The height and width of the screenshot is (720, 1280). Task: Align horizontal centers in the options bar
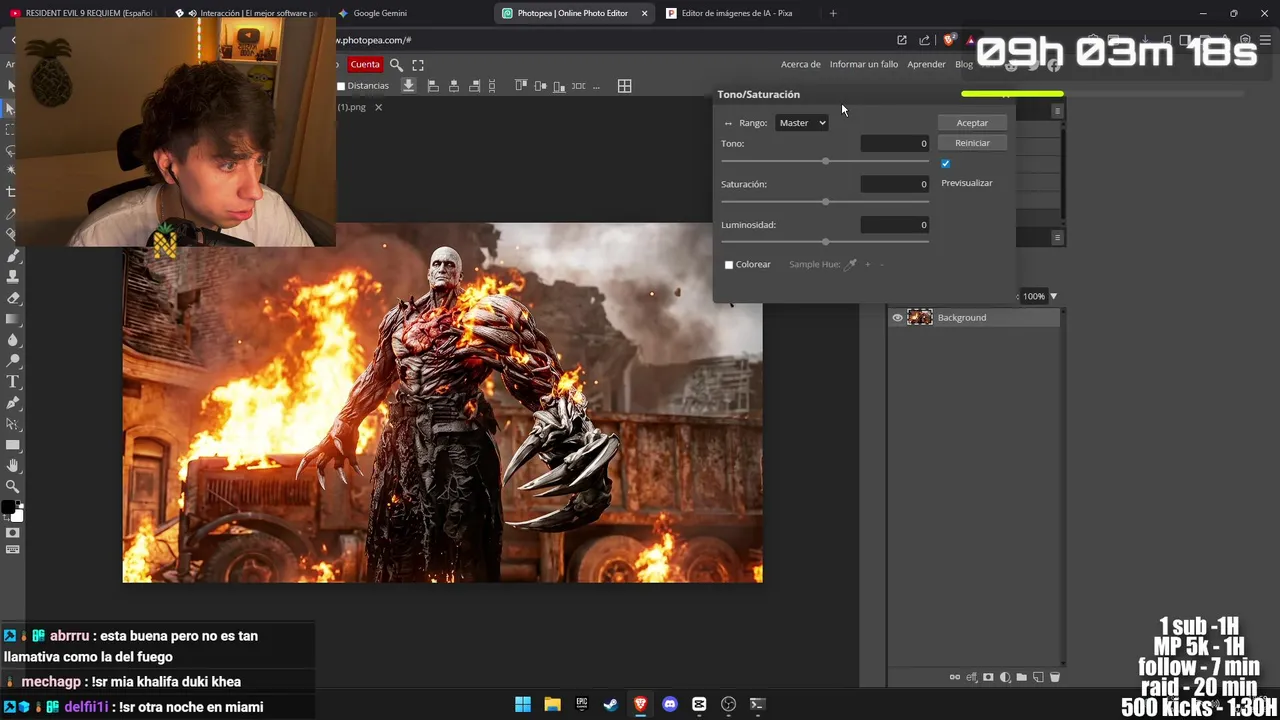pyautogui.click(x=454, y=86)
